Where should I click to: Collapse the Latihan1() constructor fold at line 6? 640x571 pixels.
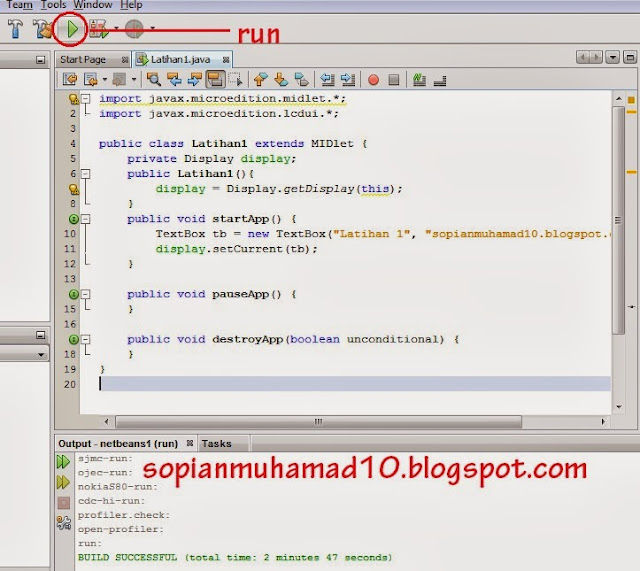pos(86,174)
